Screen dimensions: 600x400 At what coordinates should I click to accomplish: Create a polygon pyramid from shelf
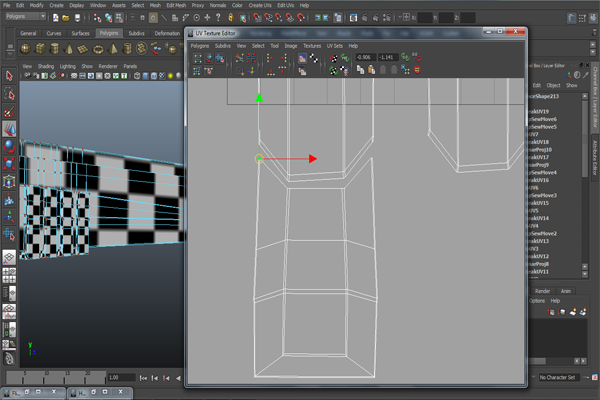[x=113, y=49]
